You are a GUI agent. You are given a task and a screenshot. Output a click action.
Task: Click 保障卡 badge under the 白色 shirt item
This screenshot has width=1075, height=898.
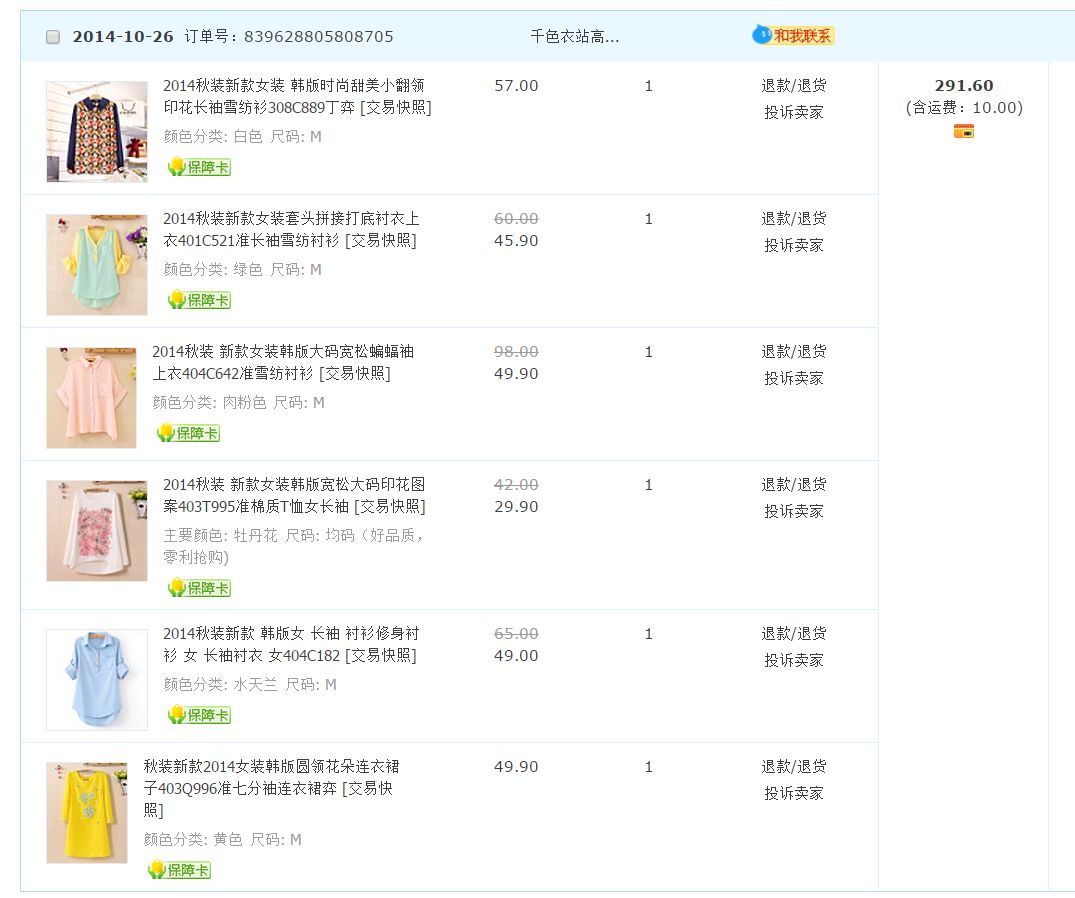pyautogui.click(x=199, y=167)
